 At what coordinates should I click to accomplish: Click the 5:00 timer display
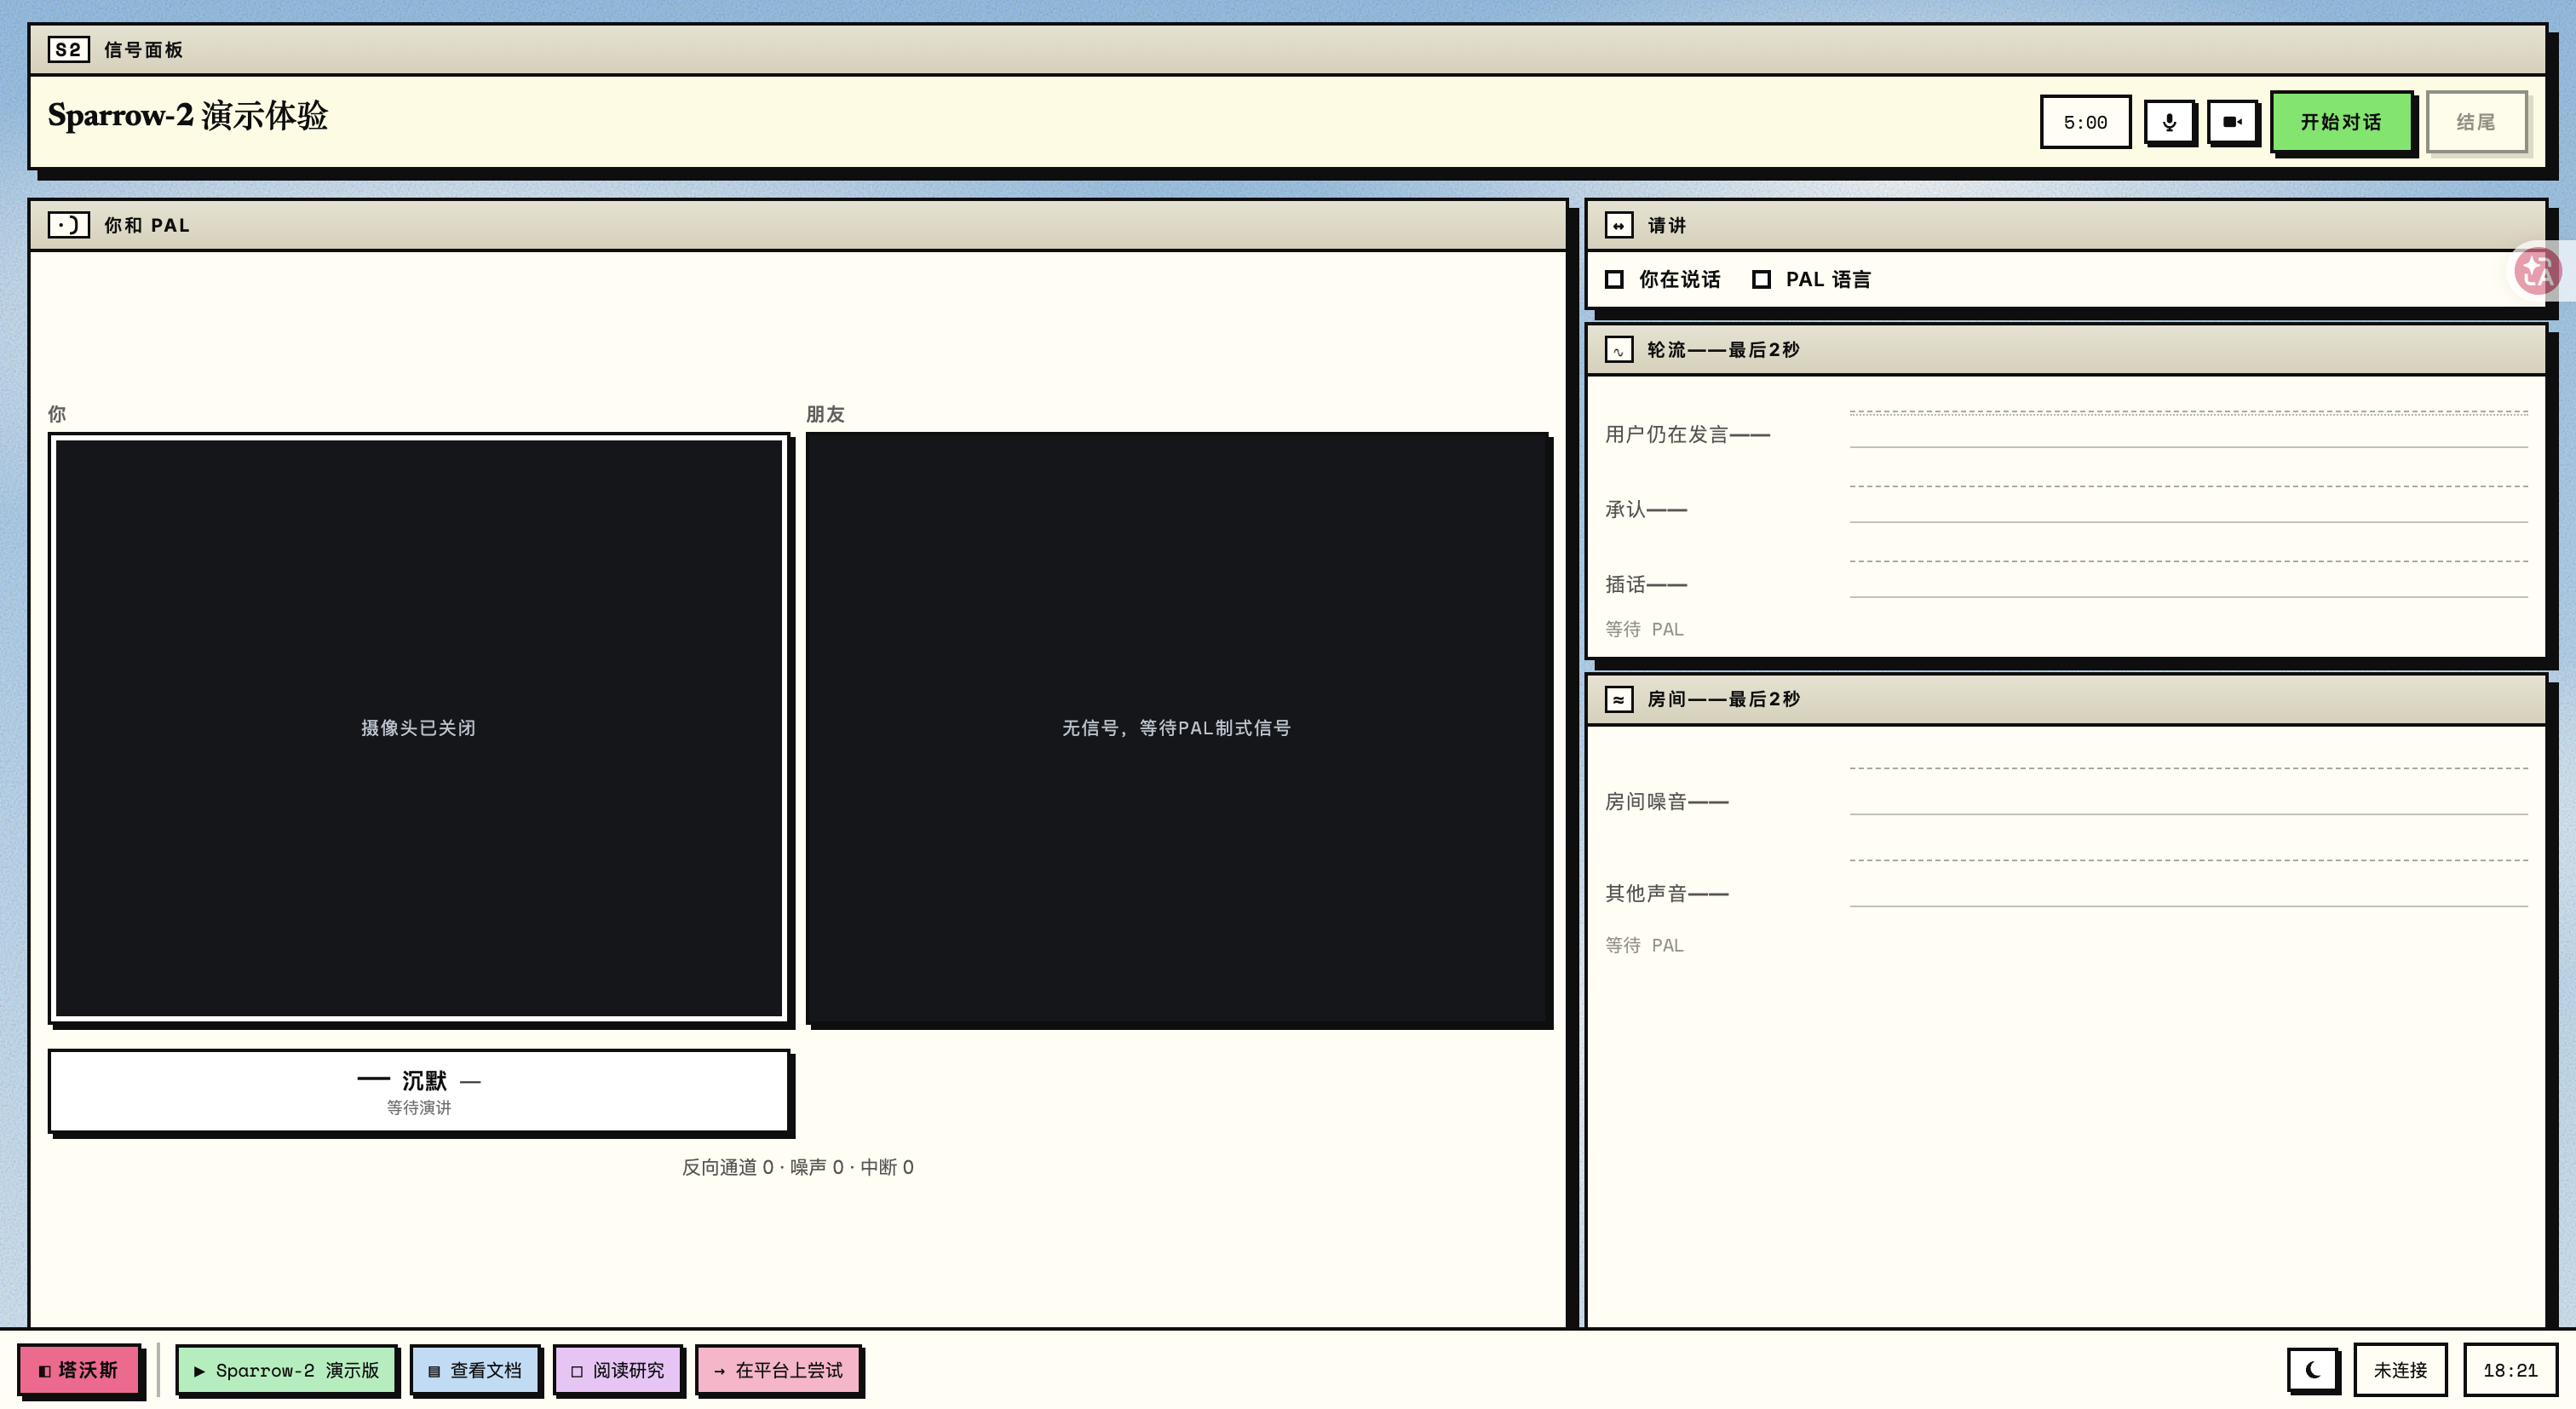click(x=2085, y=122)
